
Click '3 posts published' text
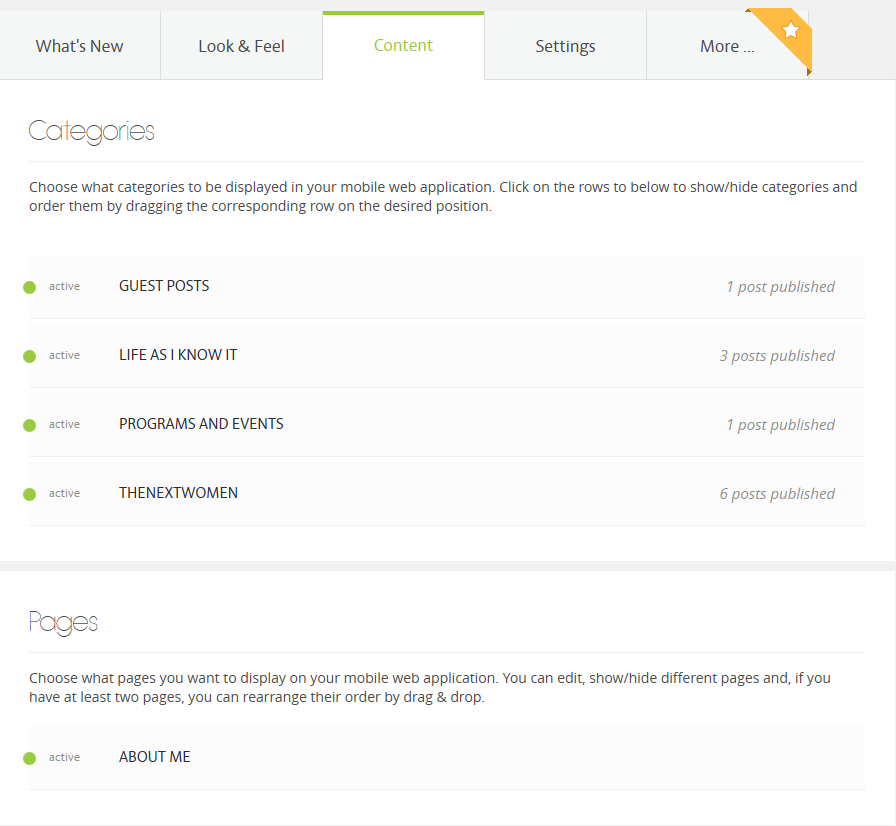coord(777,356)
